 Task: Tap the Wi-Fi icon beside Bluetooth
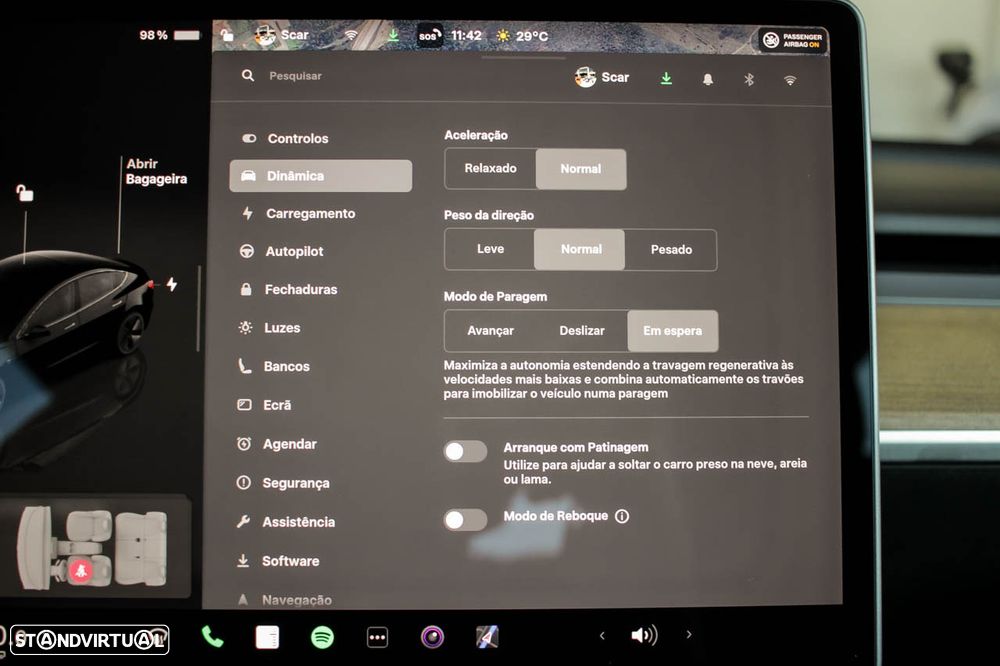(790, 80)
